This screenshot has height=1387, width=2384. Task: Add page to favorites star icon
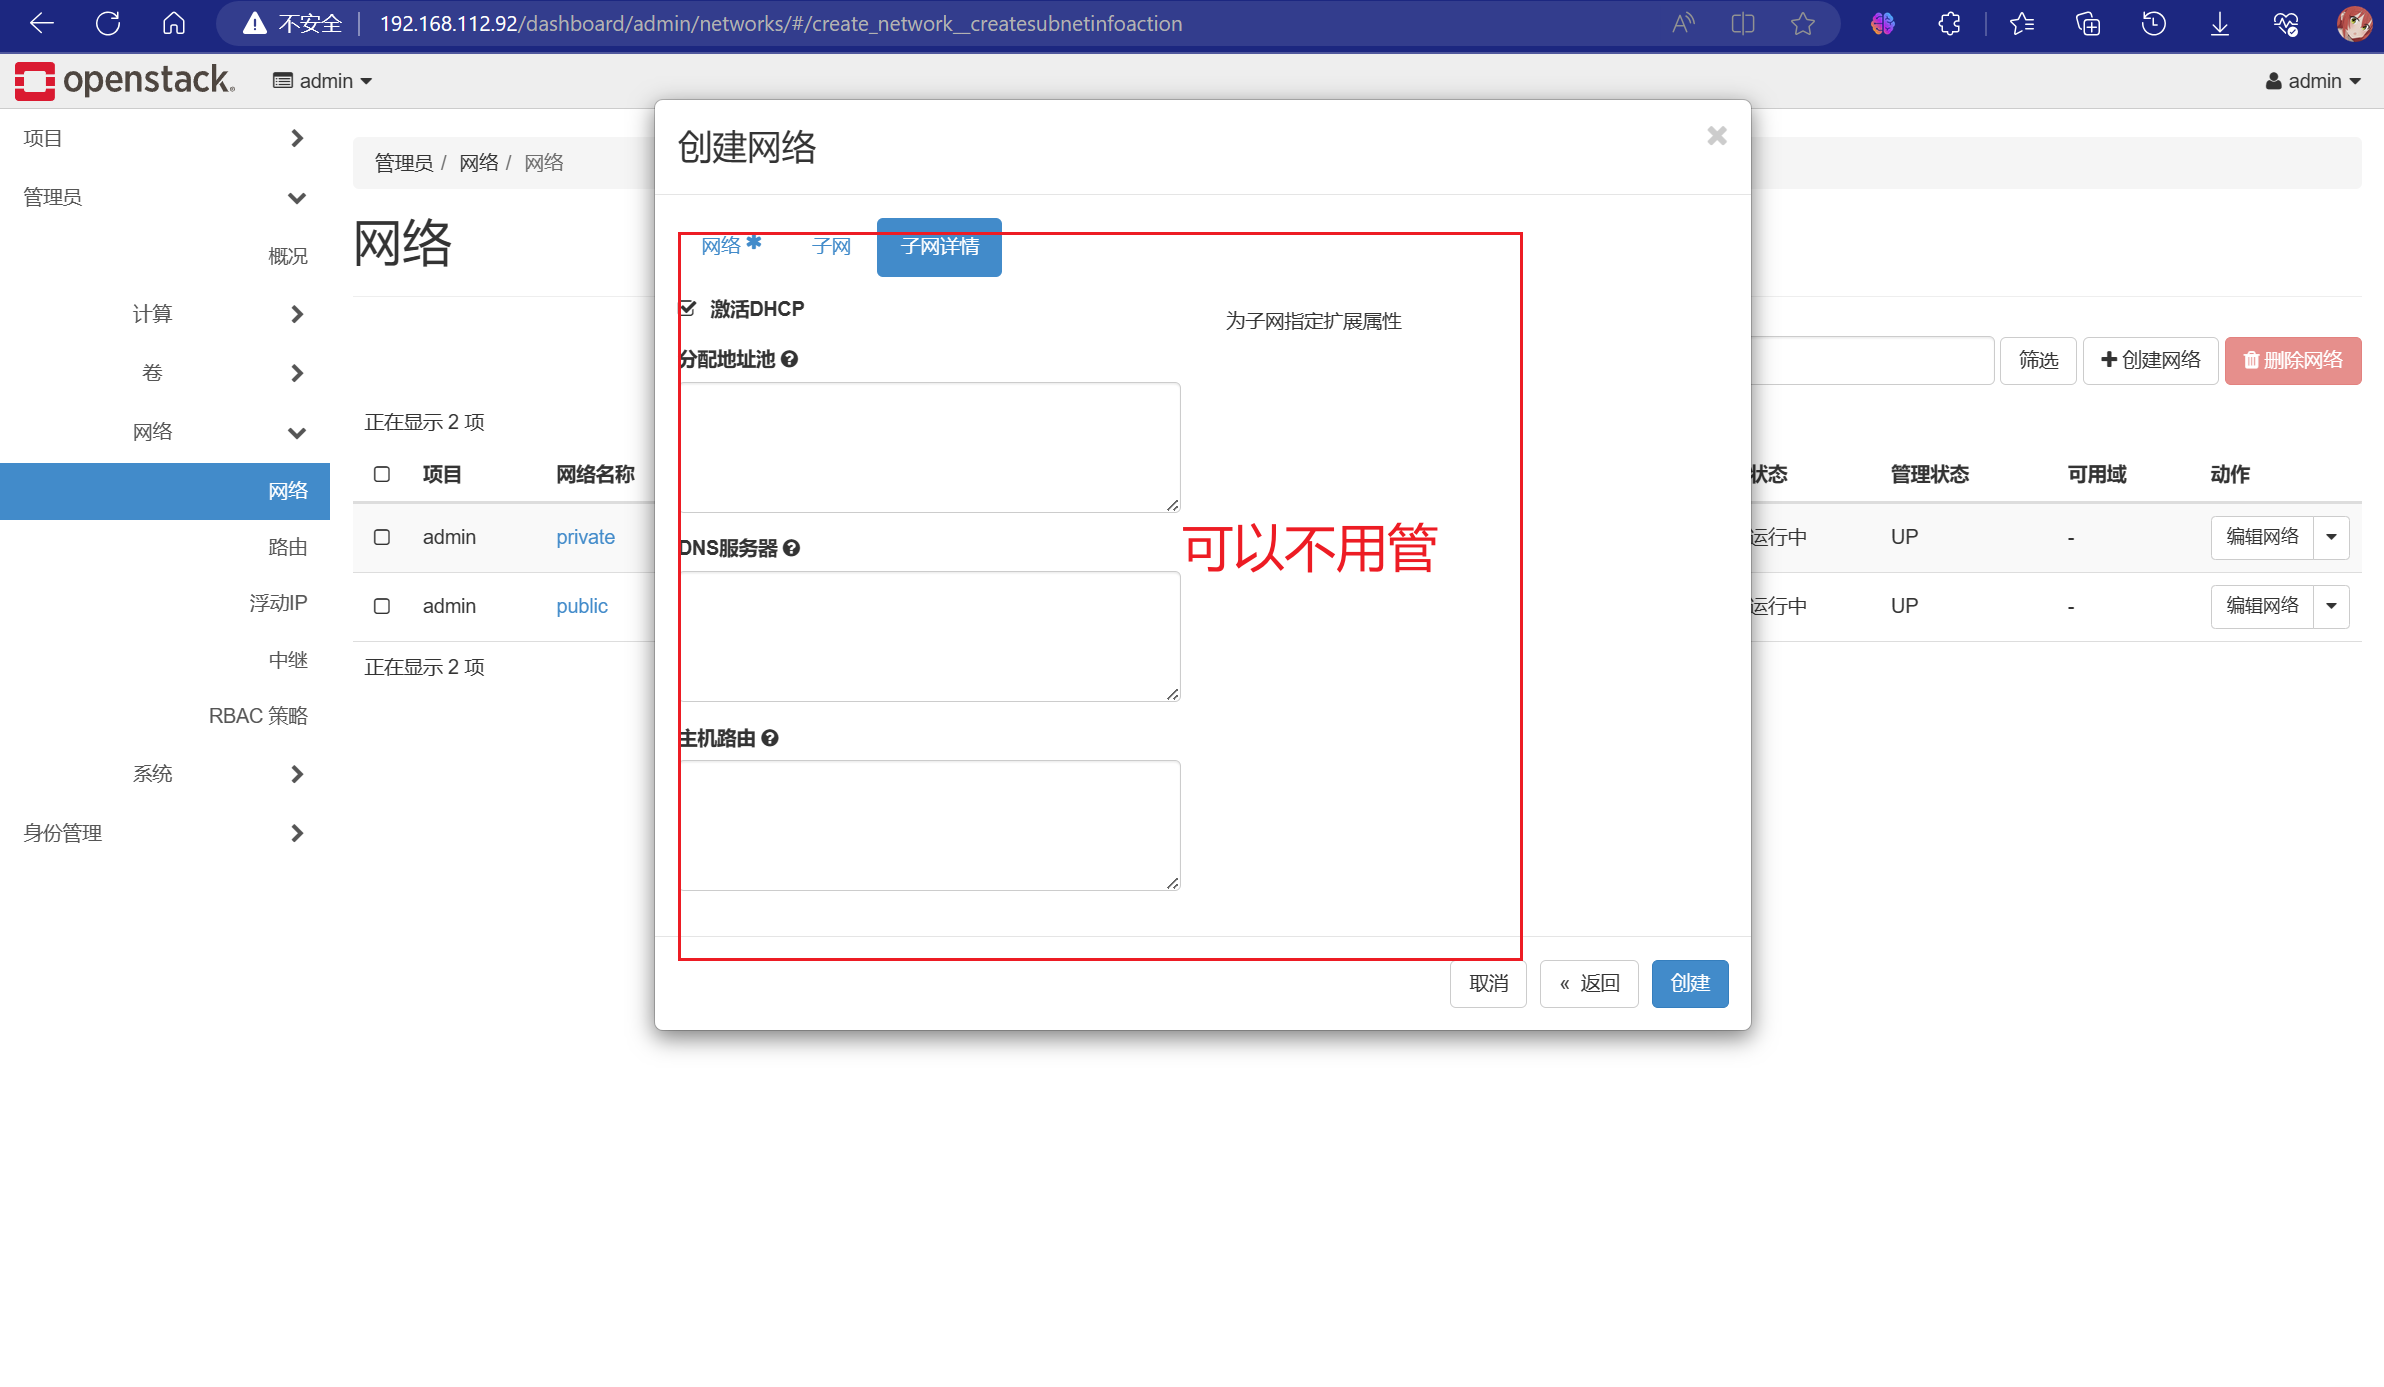[1802, 23]
